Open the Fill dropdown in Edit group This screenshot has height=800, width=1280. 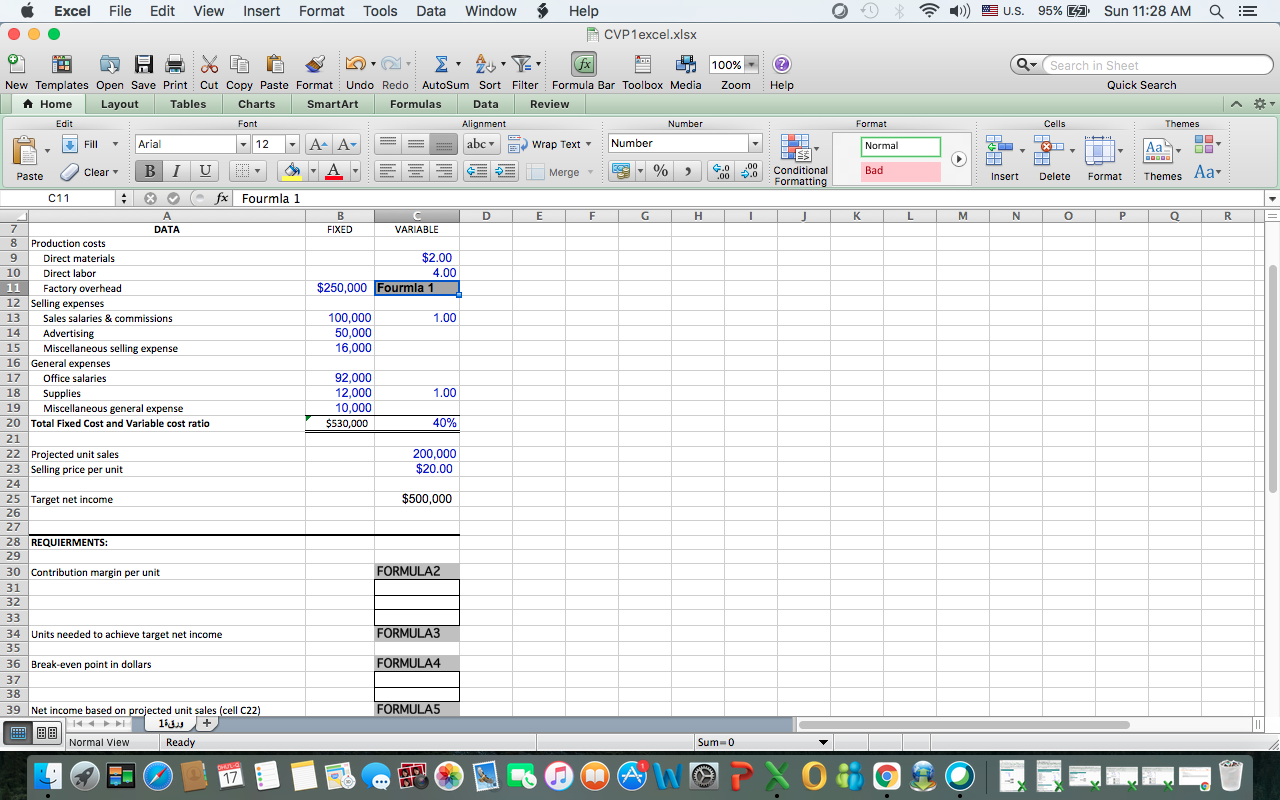click(115, 144)
